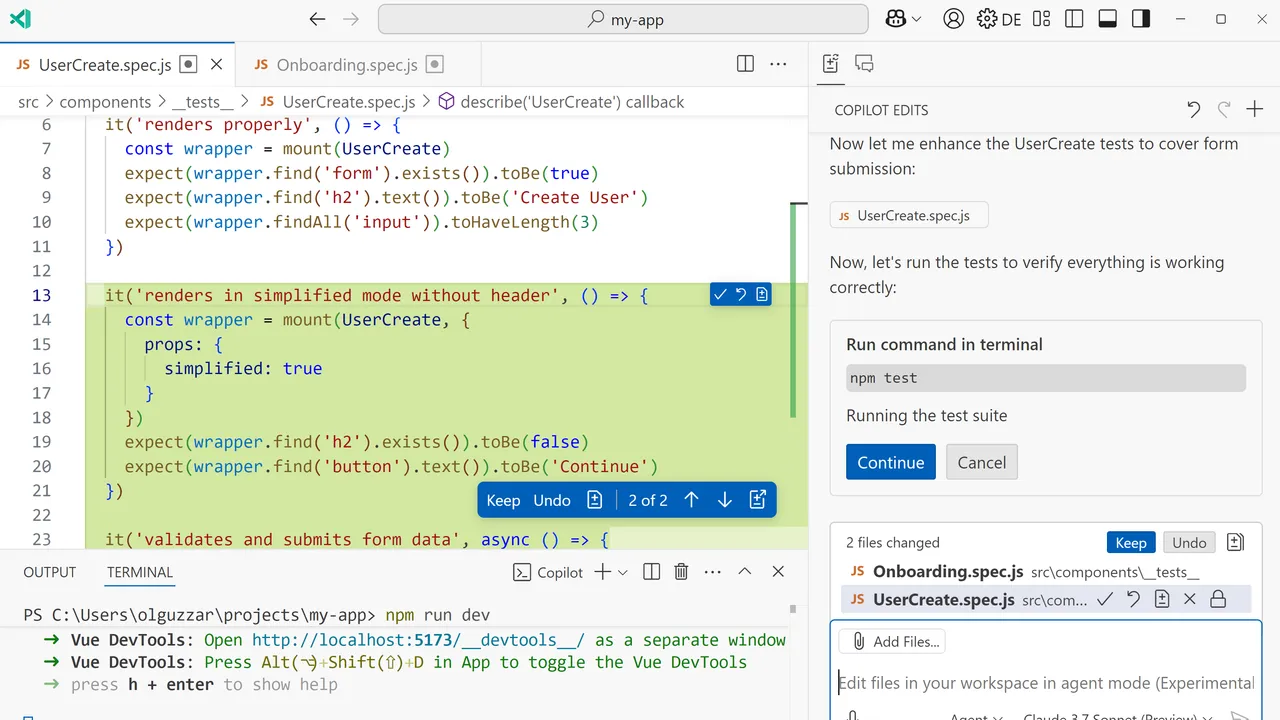Click the my-app search command center
The width and height of the screenshot is (1280, 720).
tap(623, 19)
